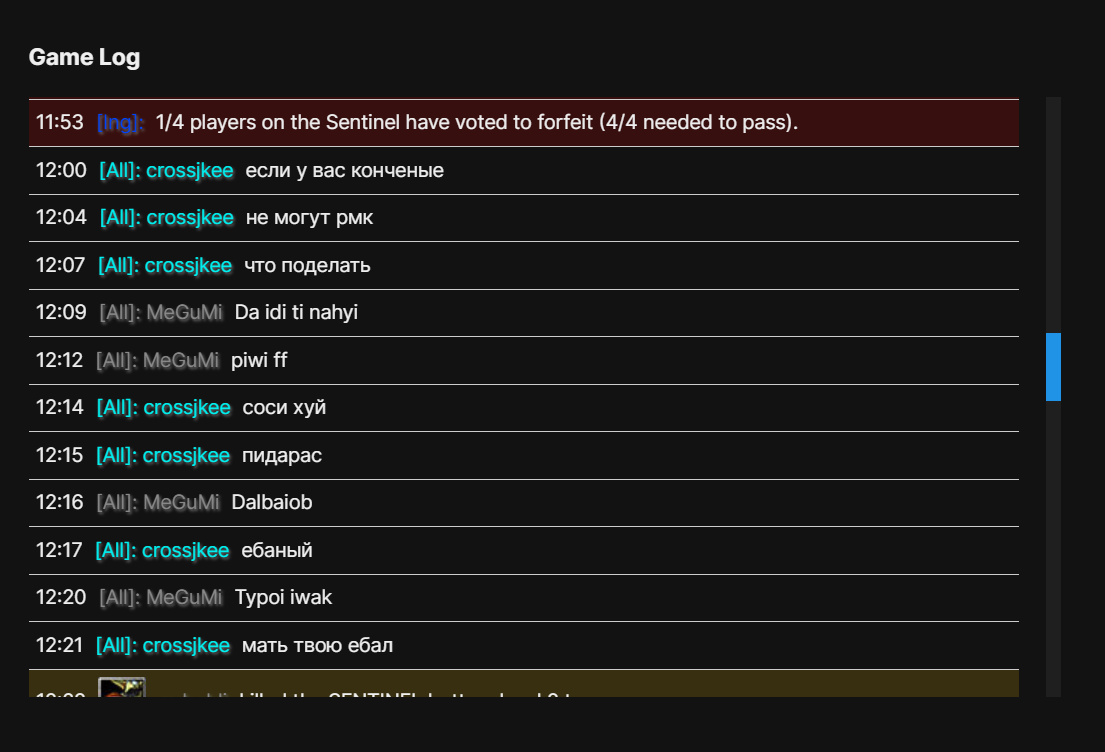The width and height of the screenshot is (1105, 752).
Task: Click MeGuMi's name in the 12:09 message
Action: [185, 313]
